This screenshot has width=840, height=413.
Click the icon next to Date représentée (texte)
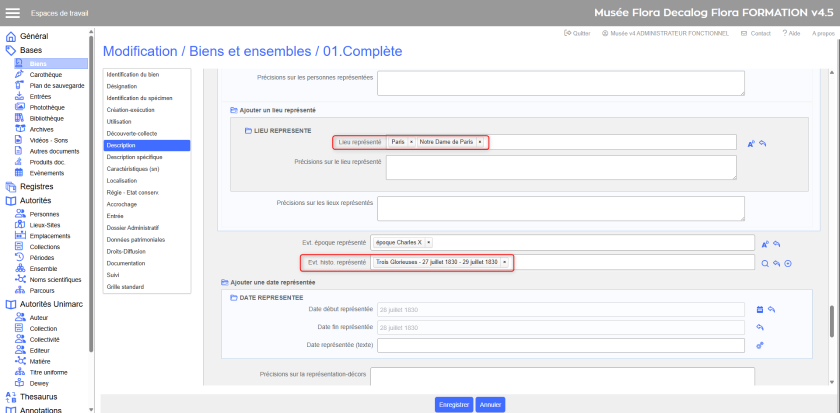[x=760, y=345]
